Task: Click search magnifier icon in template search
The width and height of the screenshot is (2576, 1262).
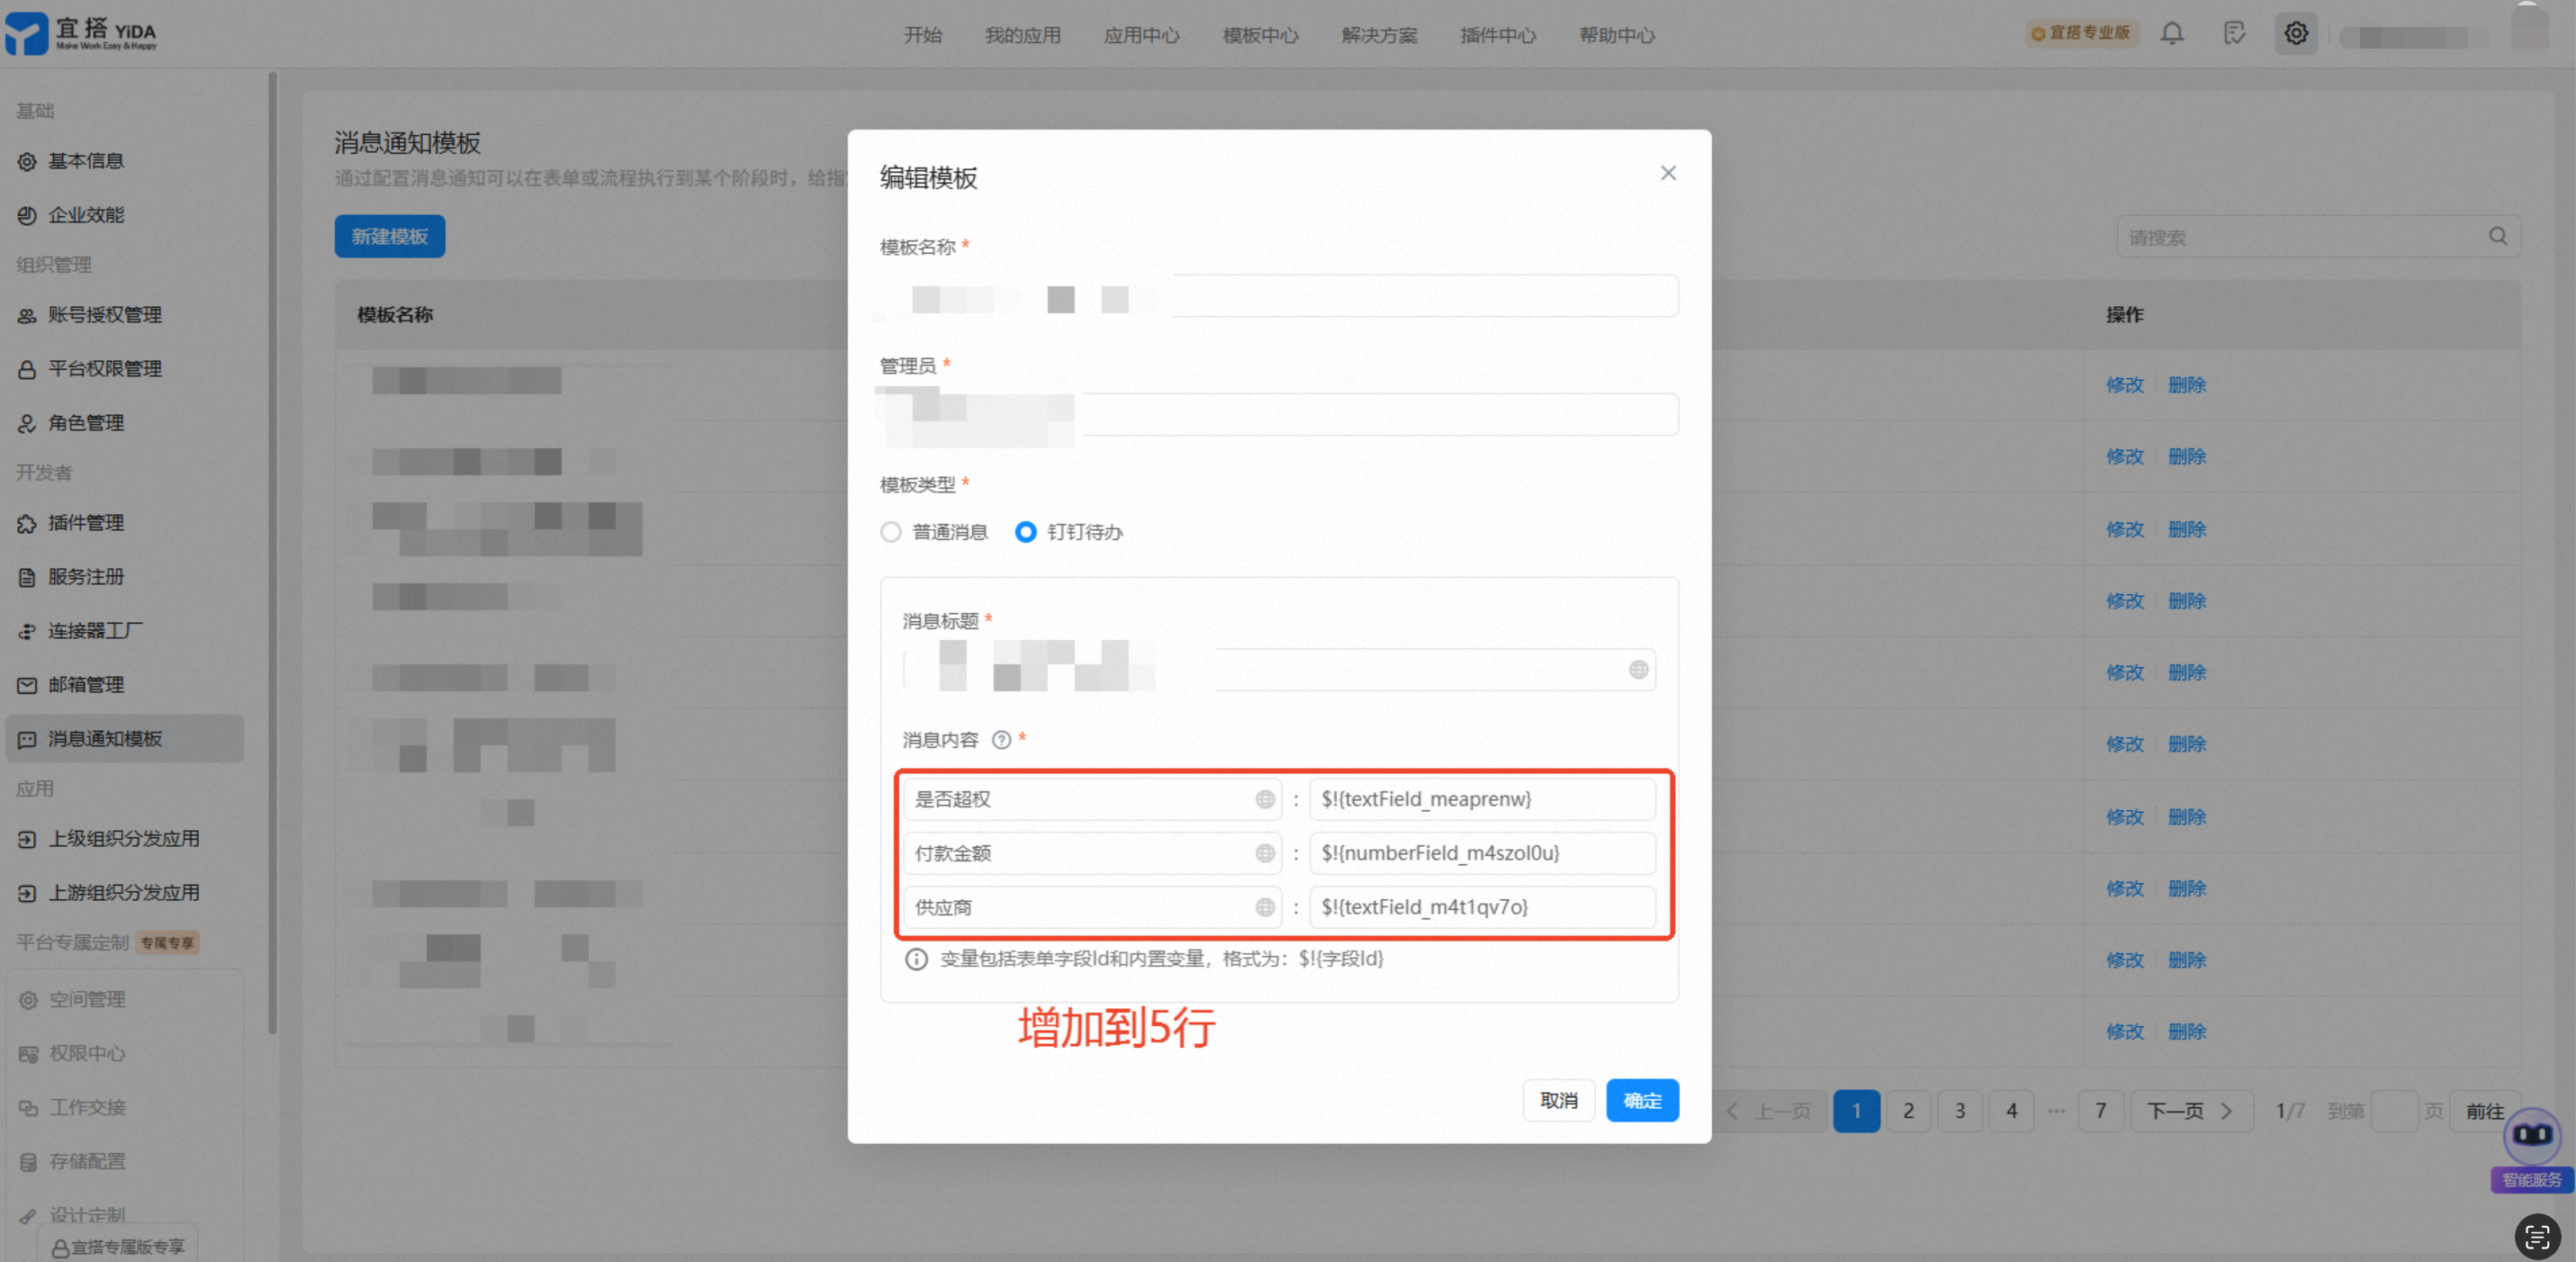Action: (x=2497, y=237)
